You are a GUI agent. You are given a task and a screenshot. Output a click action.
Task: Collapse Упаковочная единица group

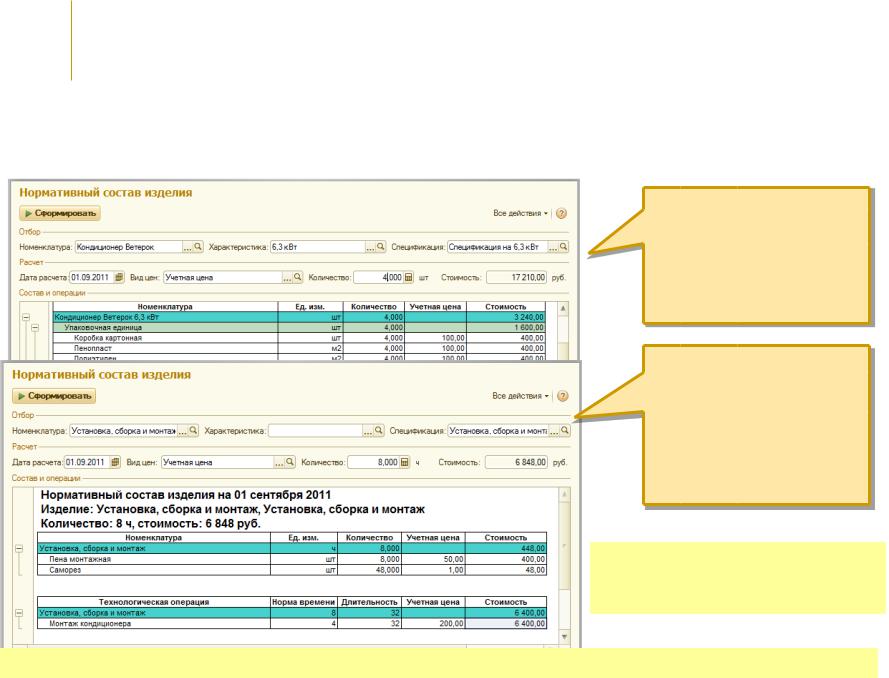(x=35, y=328)
